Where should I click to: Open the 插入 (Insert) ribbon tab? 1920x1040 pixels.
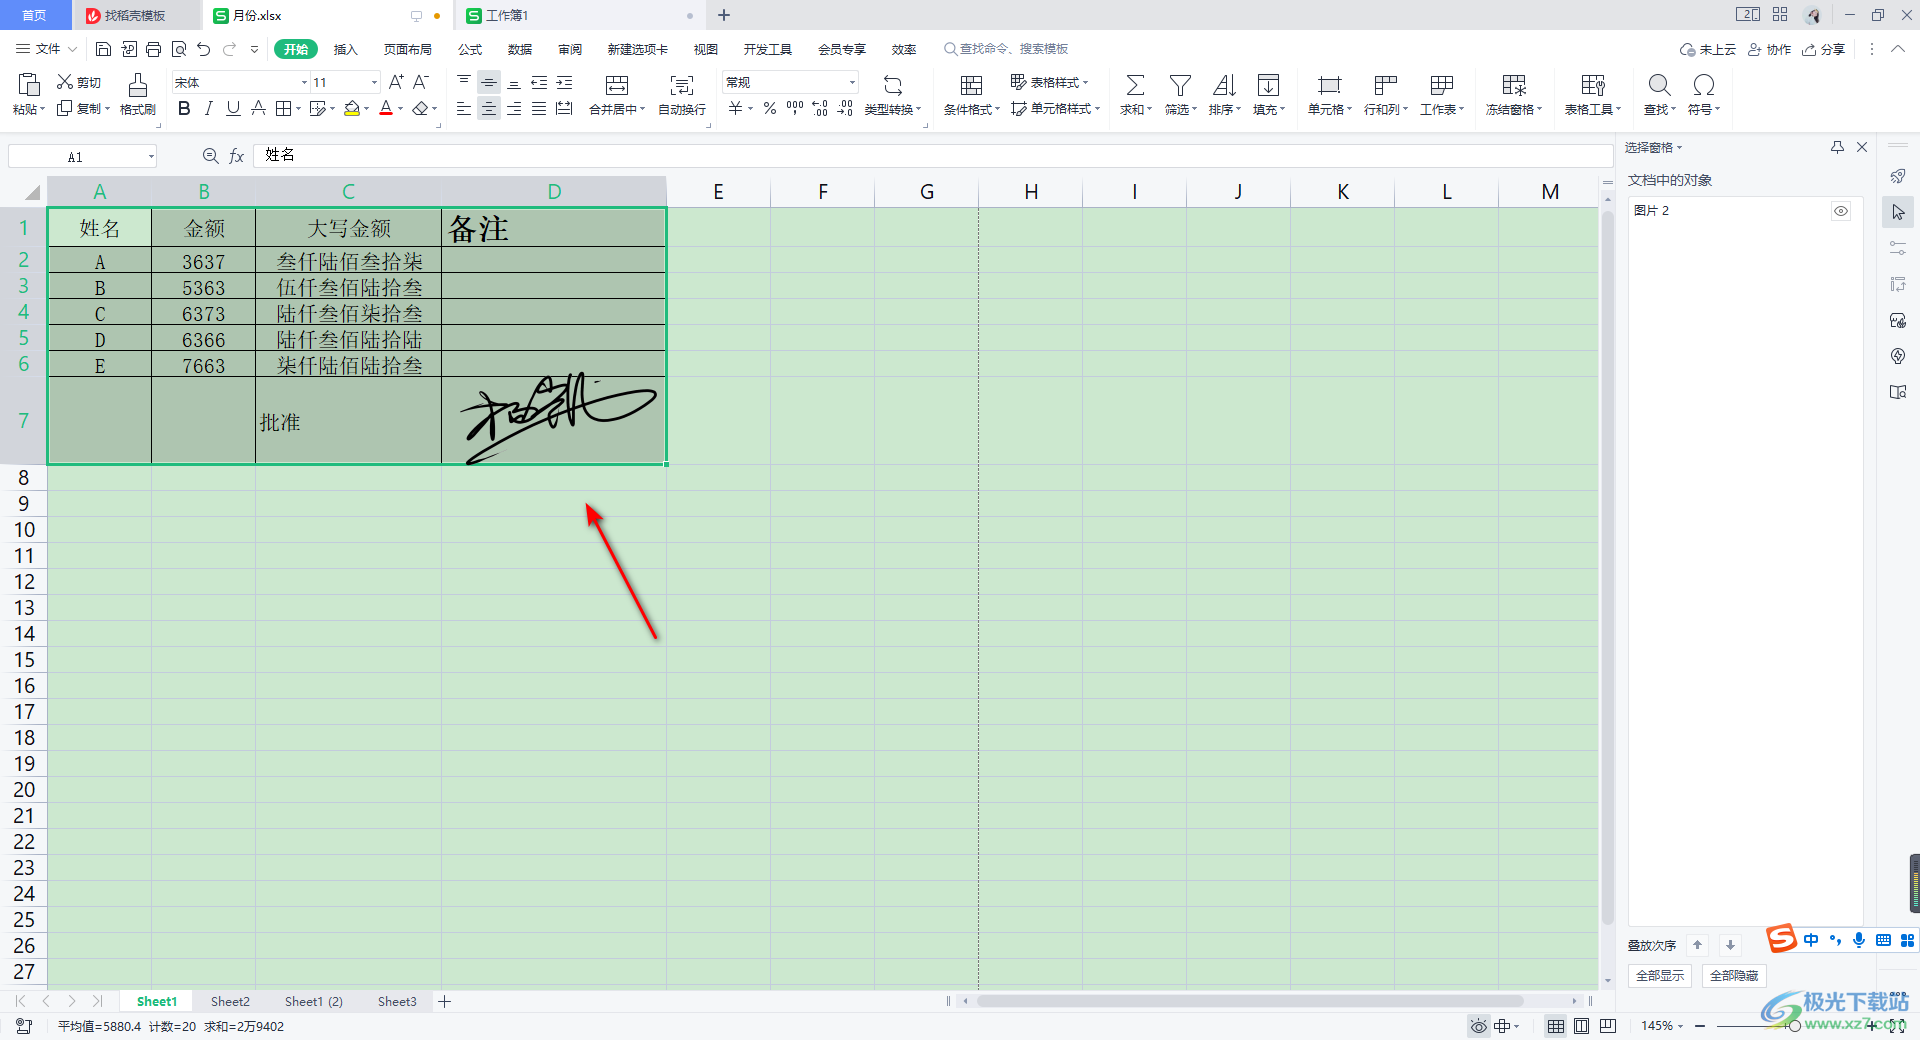(345, 49)
